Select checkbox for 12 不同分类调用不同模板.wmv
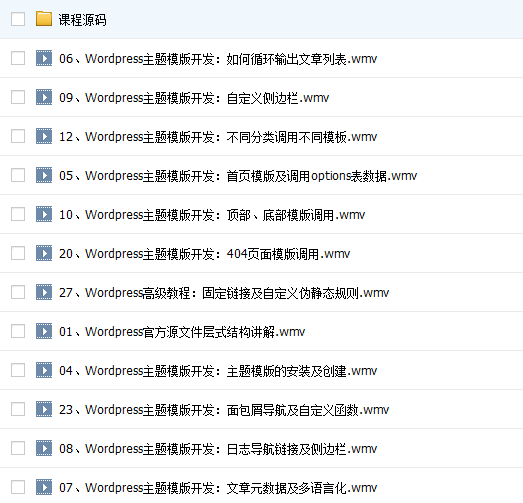Viewport: 523px width, 503px height. pyautogui.click(x=18, y=136)
